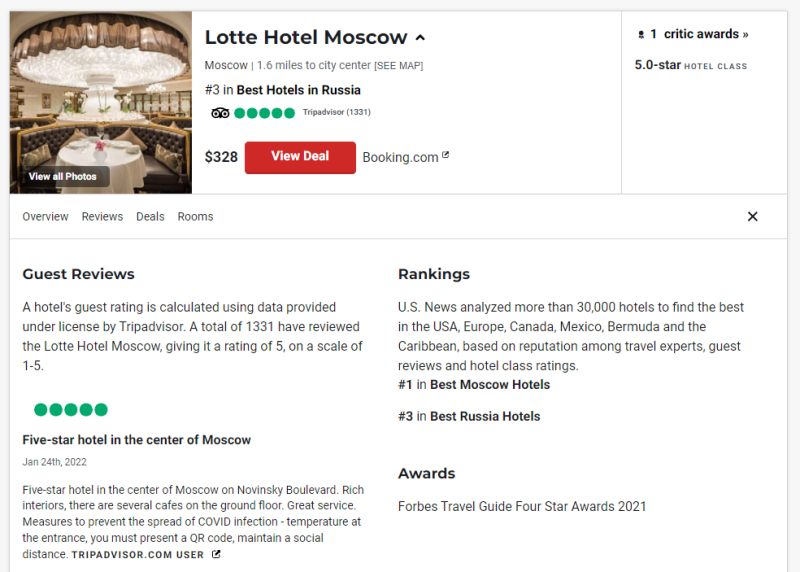Image resolution: width=800 pixels, height=572 pixels.
Task: Open the 1 critic awards link
Action: [x=699, y=34]
